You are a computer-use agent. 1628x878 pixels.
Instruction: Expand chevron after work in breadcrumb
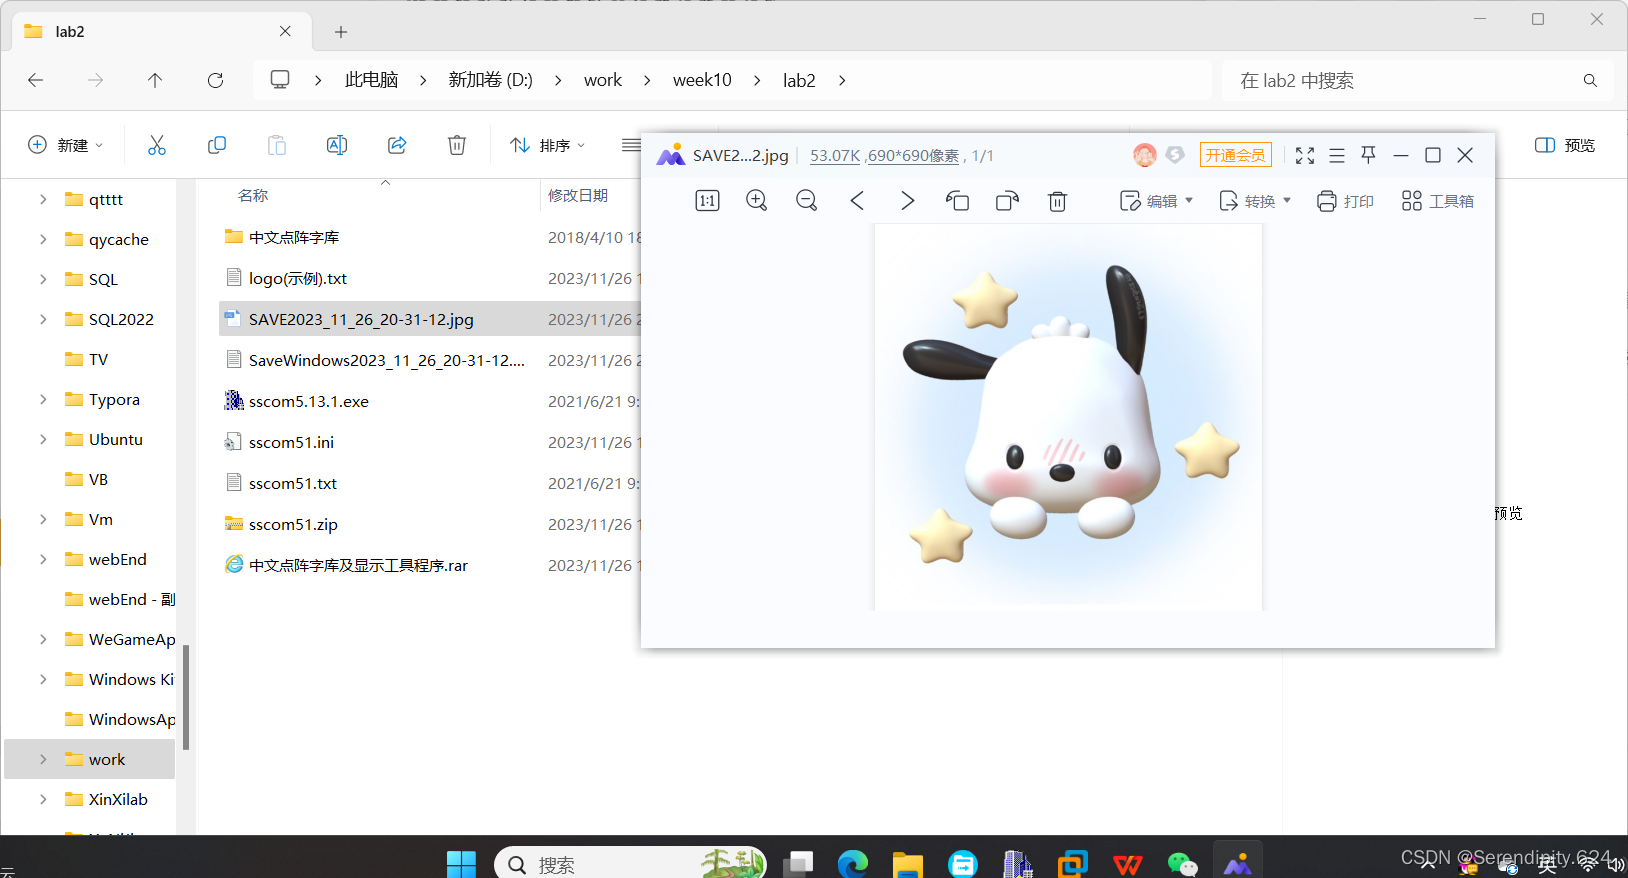click(x=647, y=80)
